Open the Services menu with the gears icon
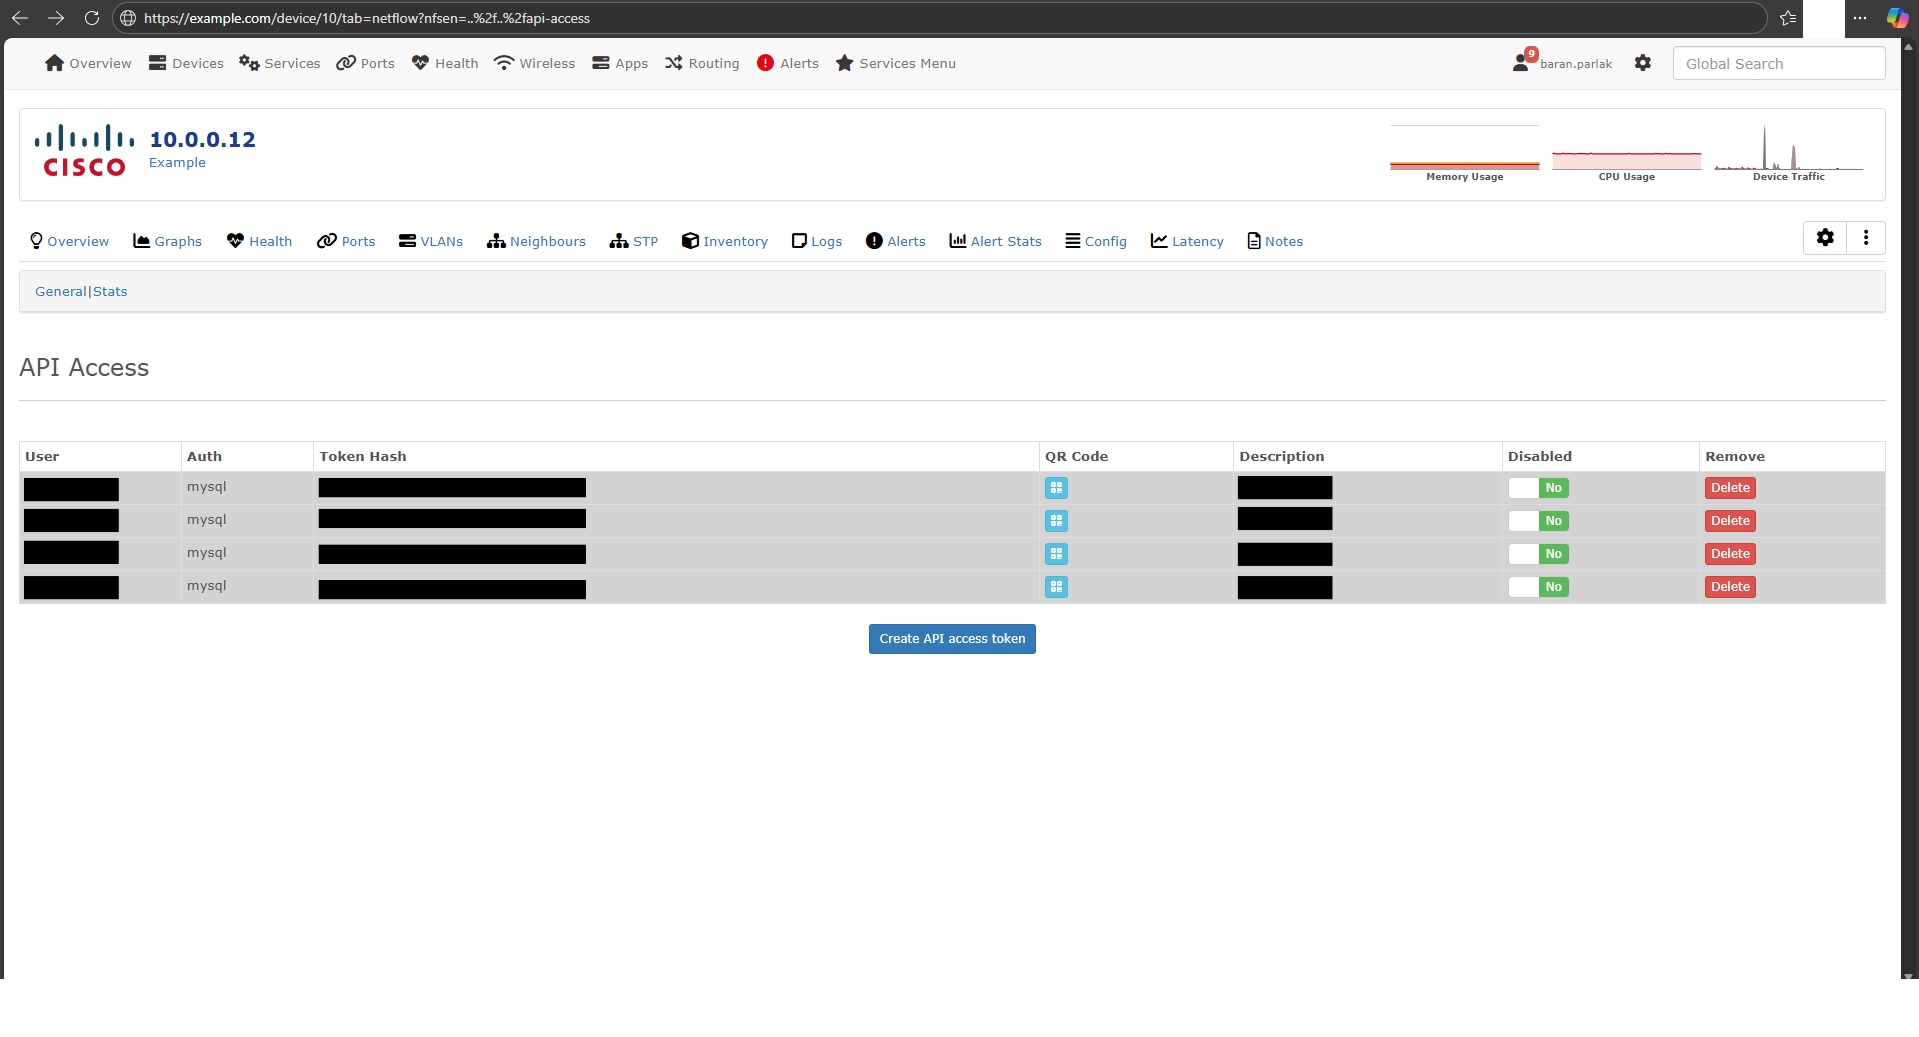This screenshot has width=1919, height=1037. point(280,63)
